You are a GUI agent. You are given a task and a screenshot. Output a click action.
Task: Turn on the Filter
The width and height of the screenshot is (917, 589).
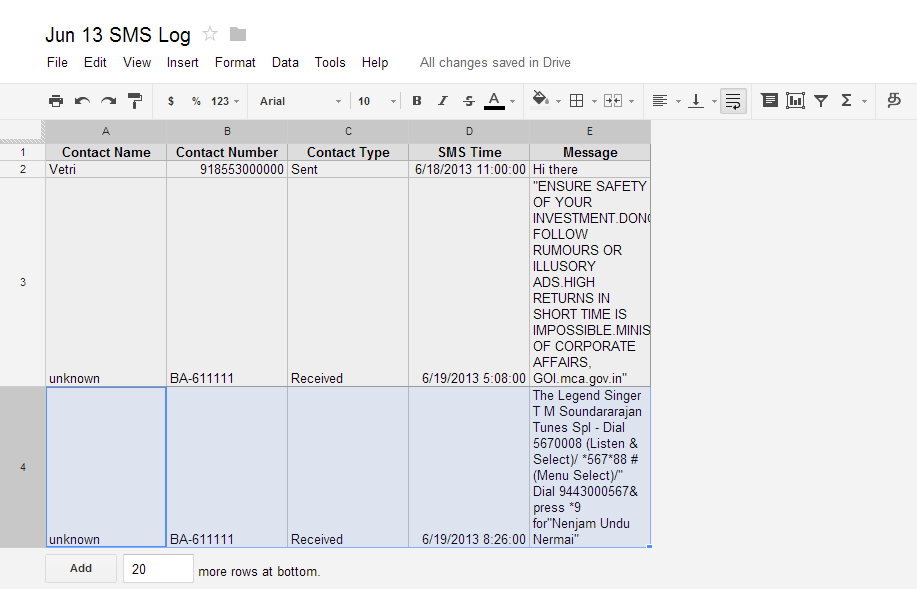[821, 101]
